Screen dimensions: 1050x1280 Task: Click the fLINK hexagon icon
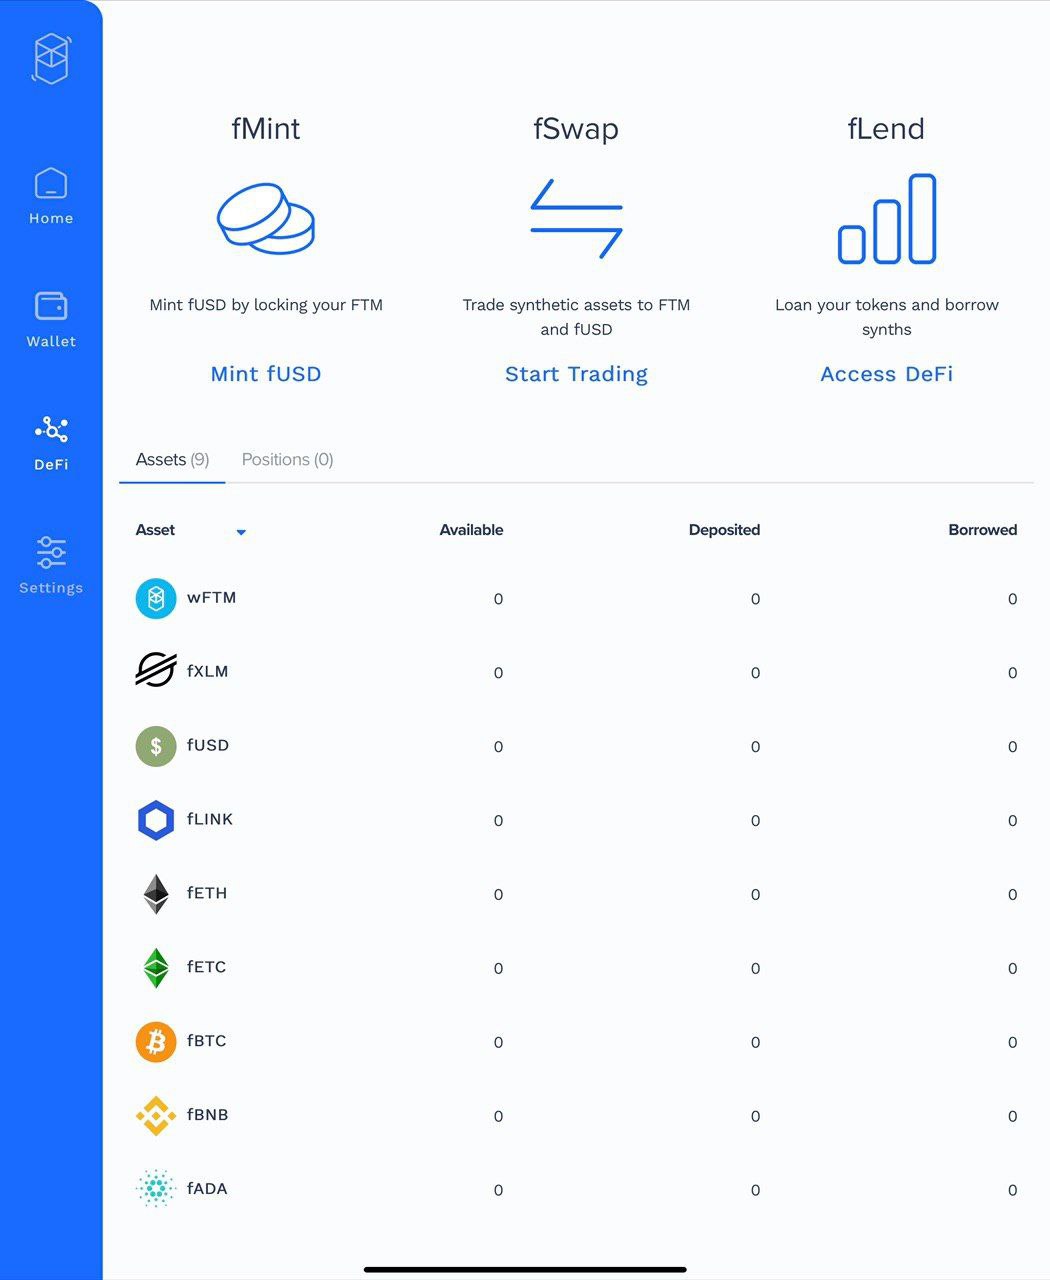[156, 820]
